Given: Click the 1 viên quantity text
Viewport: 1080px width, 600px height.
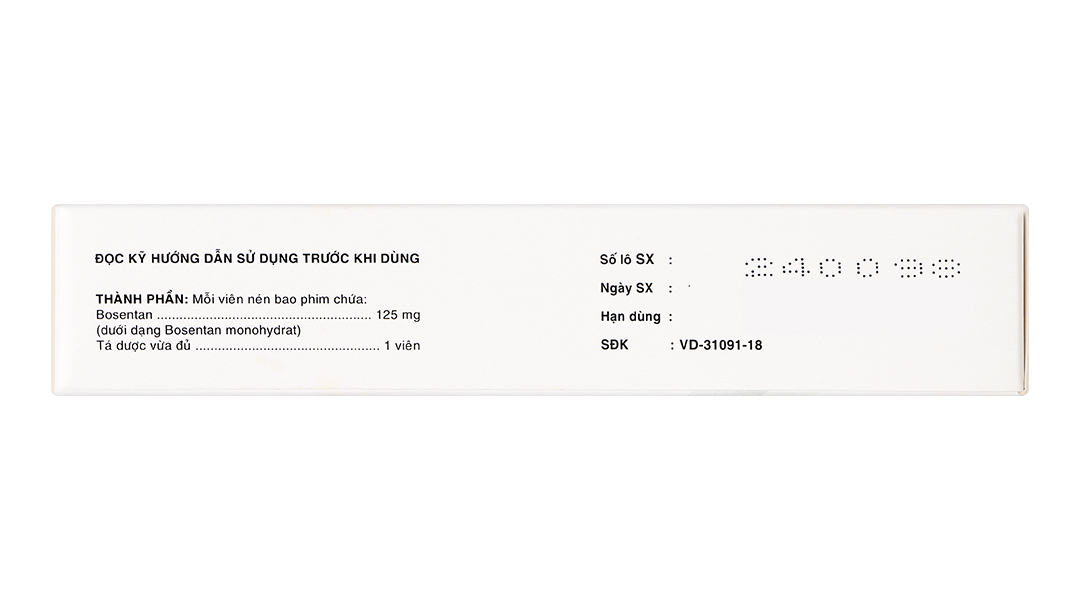Looking at the screenshot, I should pyautogui.click(x=402, y=346).
